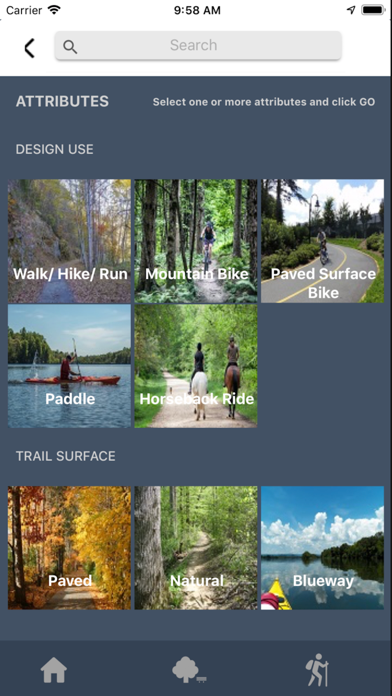This screenshot has width=392, height=696.
Task: Pick the Horseback Ride attribute tile
Action: [196, 366]
